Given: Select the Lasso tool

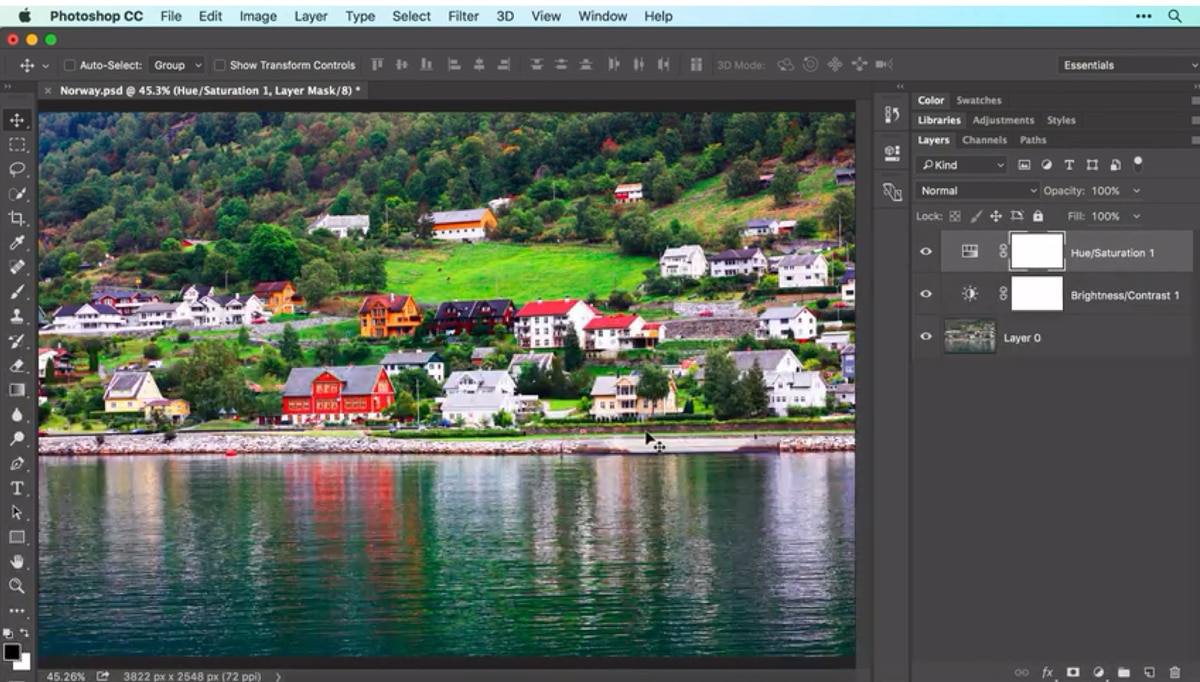Looking at the screenshot, I should coord(15,169).
